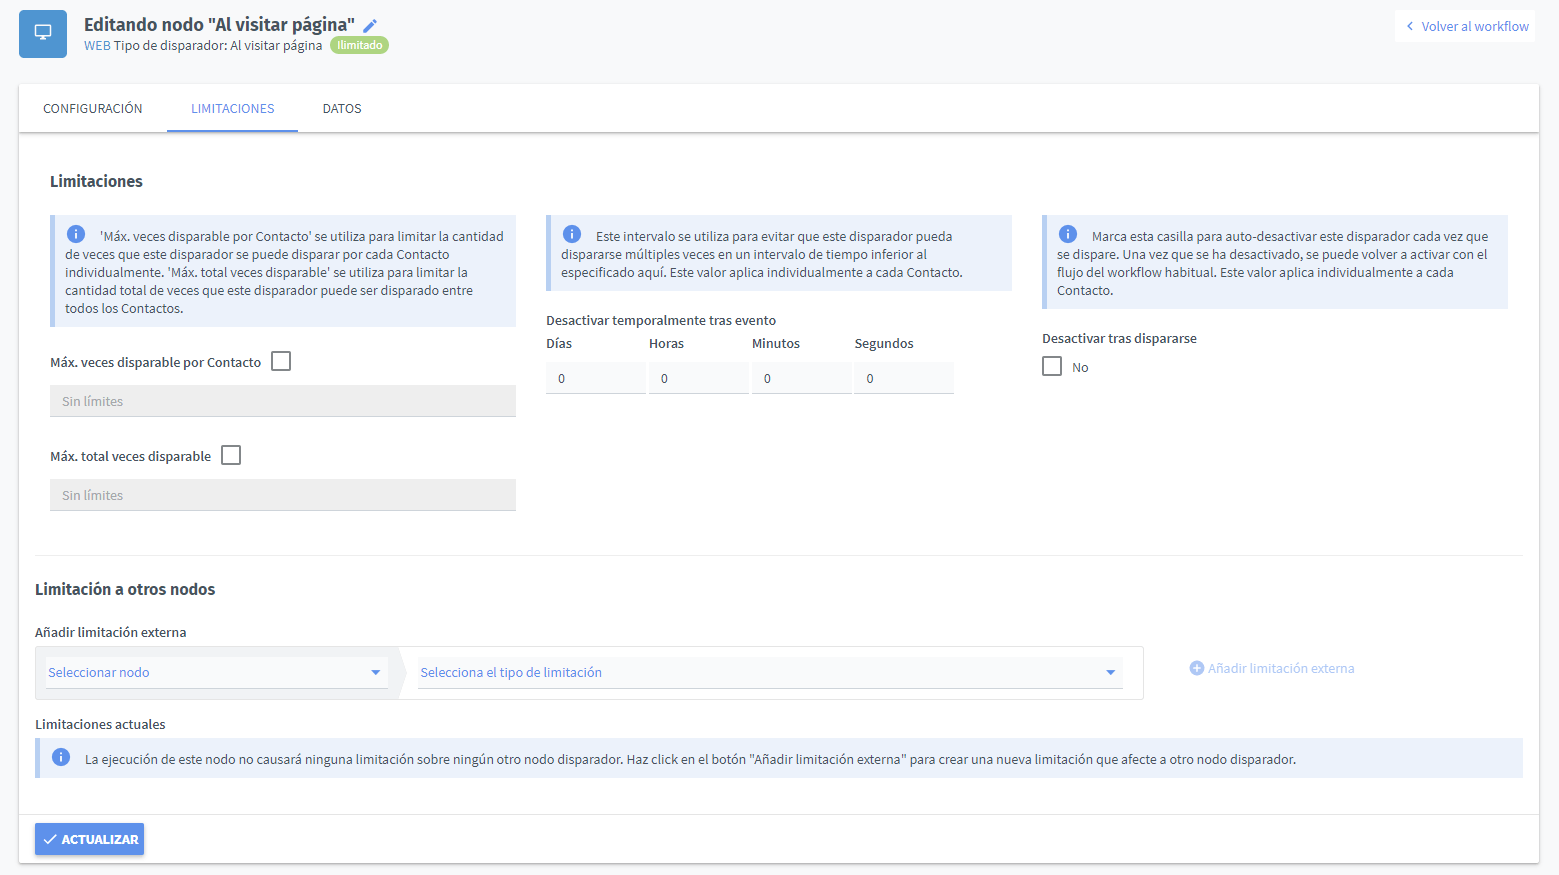Click the plus icon for Añadir limitación externa
Screen dimensions: 1559x875
coord(1196,668)
